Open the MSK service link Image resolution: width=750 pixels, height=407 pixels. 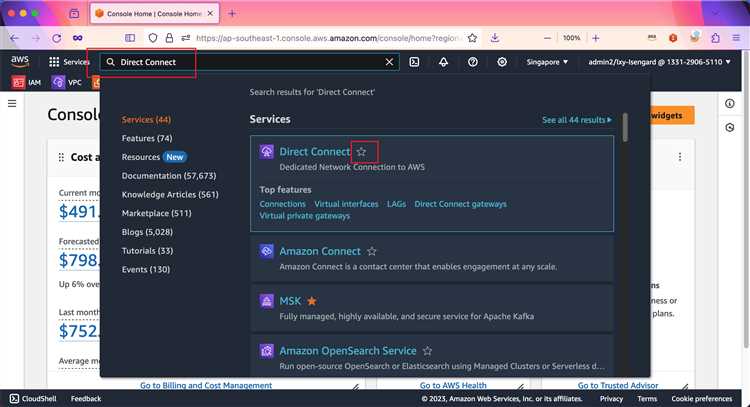(290, 301)
